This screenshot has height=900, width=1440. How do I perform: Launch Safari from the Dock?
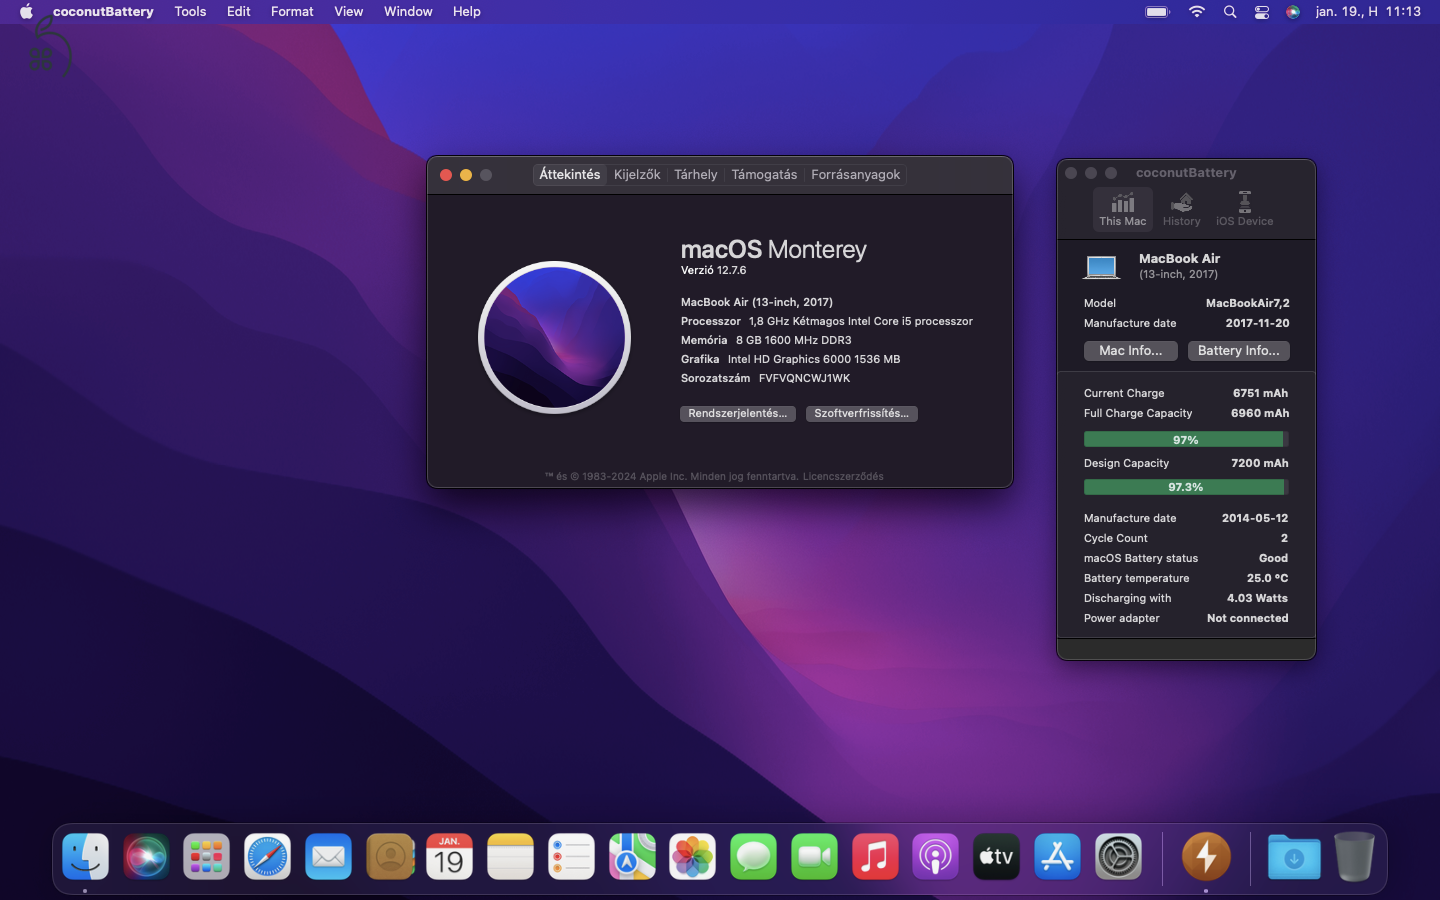(267, 857)
